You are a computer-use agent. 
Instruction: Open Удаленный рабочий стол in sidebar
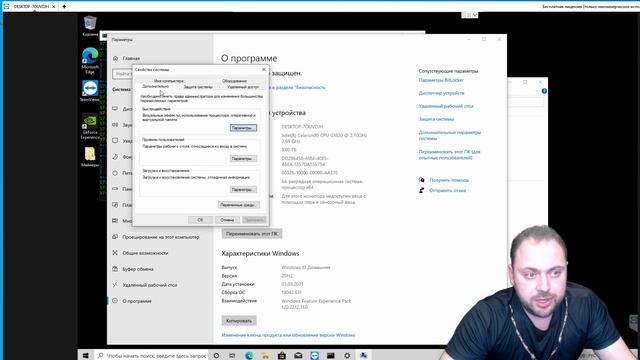150,285
